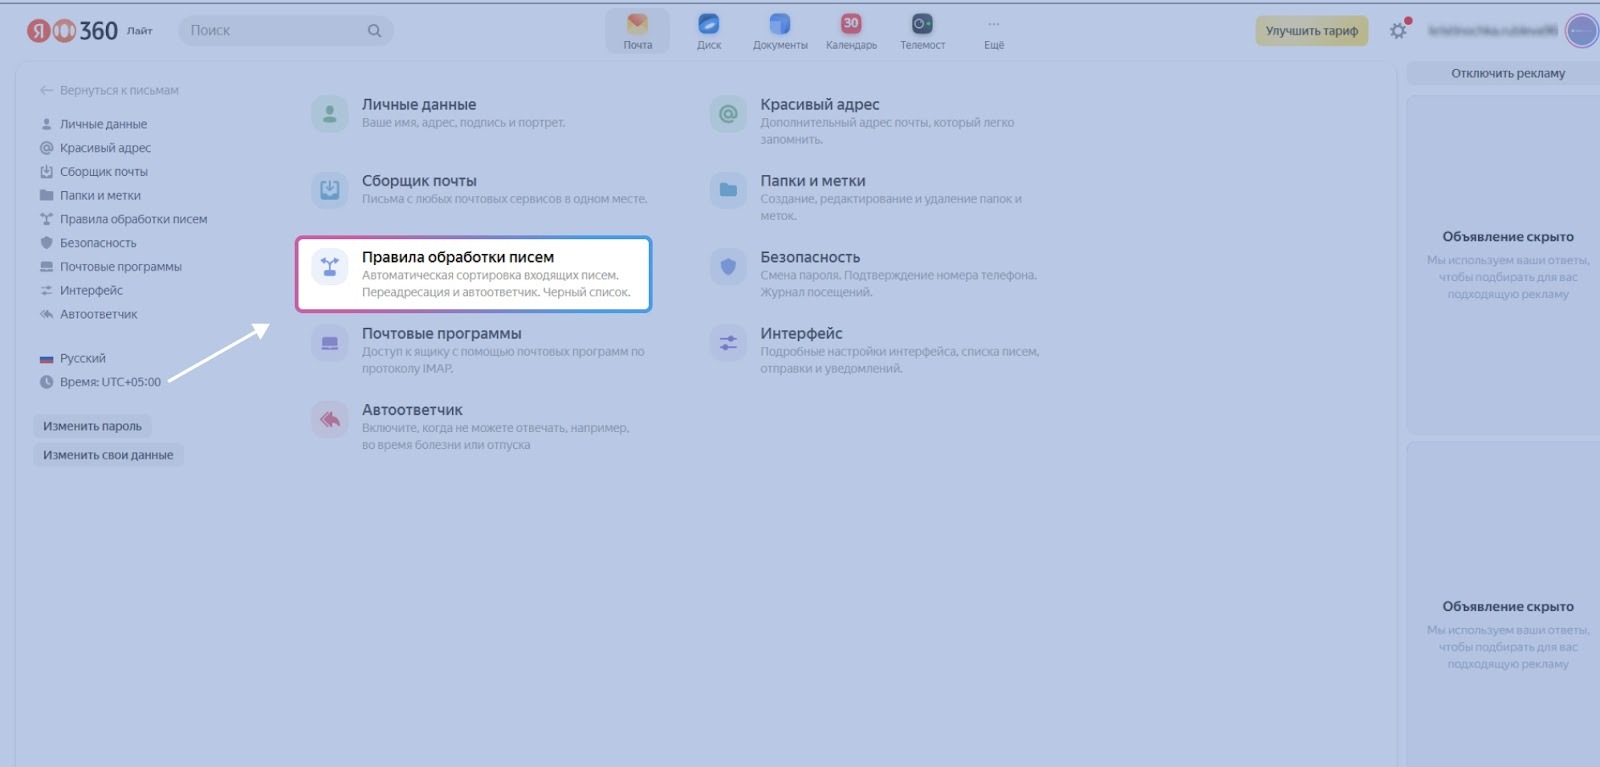
Task: Change the Время UTC+05:00 timezone setting
Action: pyautogui.click(x=109, y=382)
